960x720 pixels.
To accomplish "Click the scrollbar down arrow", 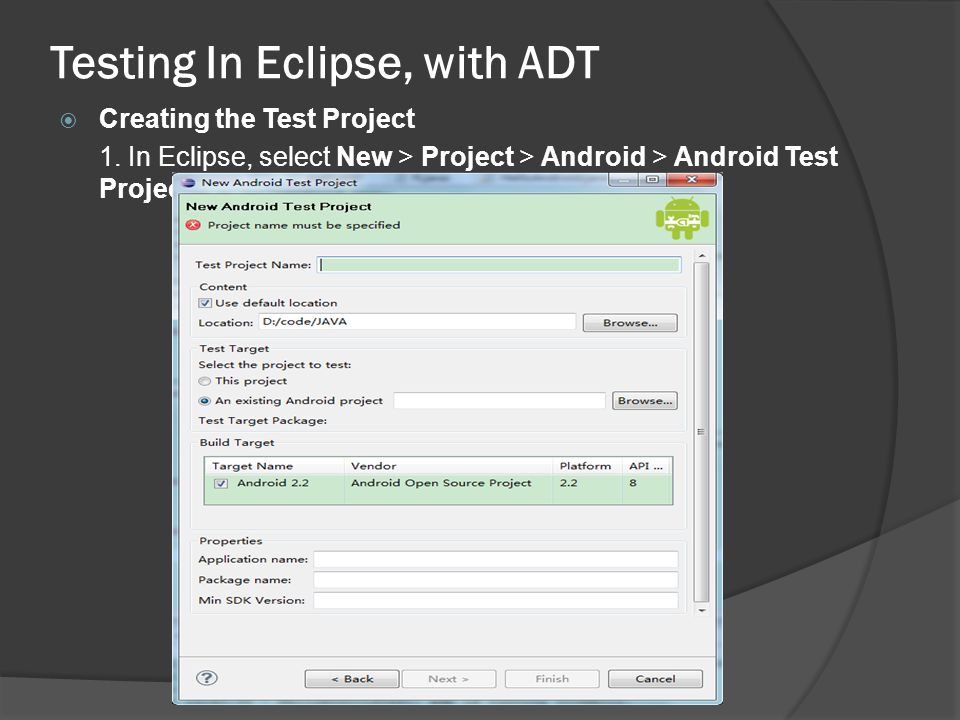I will [x=702, y=610].
